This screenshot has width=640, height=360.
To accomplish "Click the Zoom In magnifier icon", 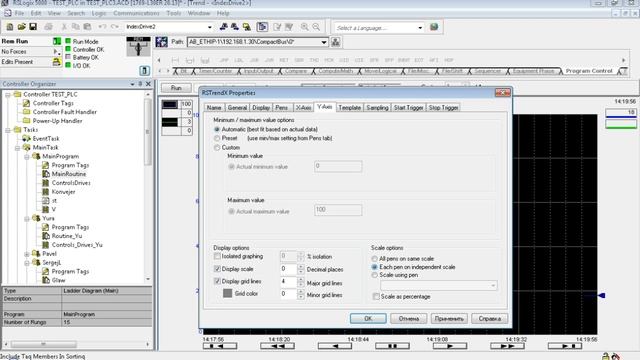I will click(x=304, y=27).
